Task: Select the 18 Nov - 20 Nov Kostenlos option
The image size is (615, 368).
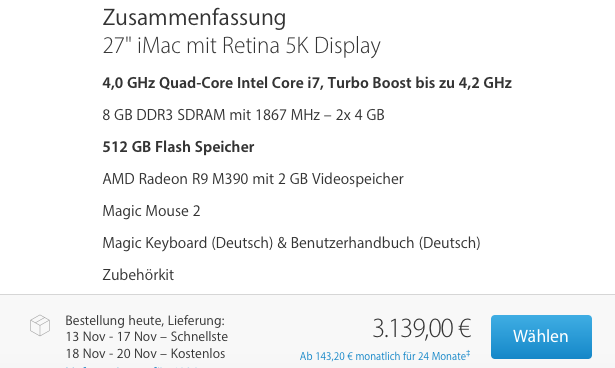Action: click(146, 353)
